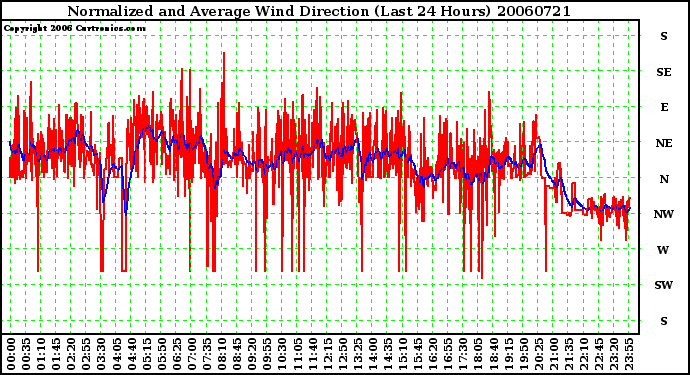Select the 16:55 time axis label
The image size is (690, 375).
pos(448,354)
